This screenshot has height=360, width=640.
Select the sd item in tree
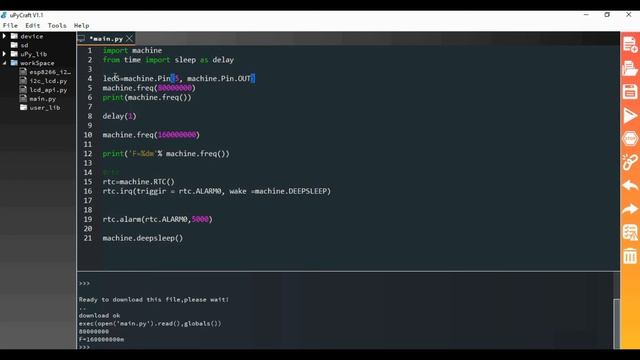point(24,45)
